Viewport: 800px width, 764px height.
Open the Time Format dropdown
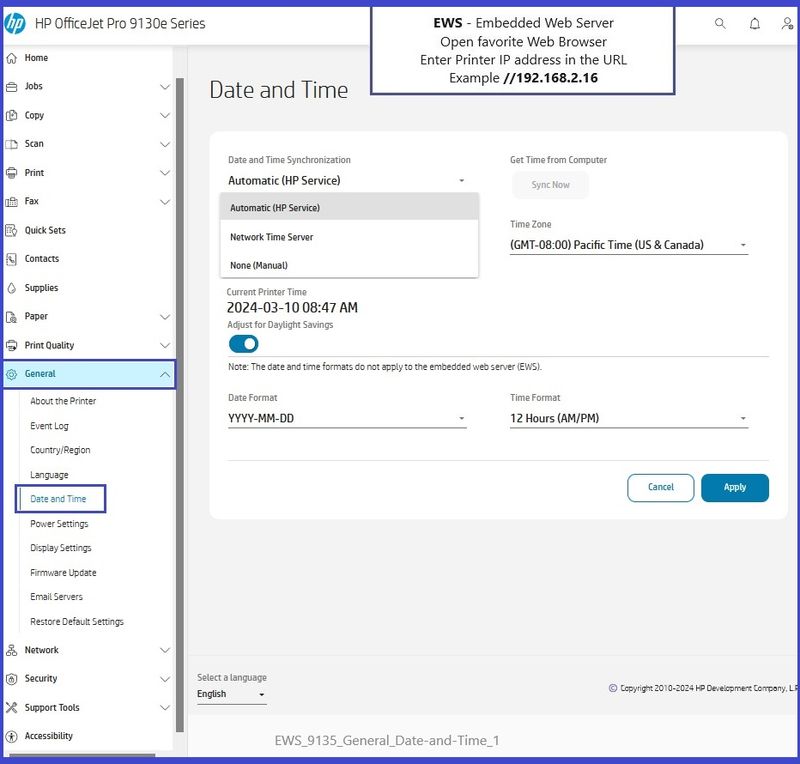click(629, 418)
